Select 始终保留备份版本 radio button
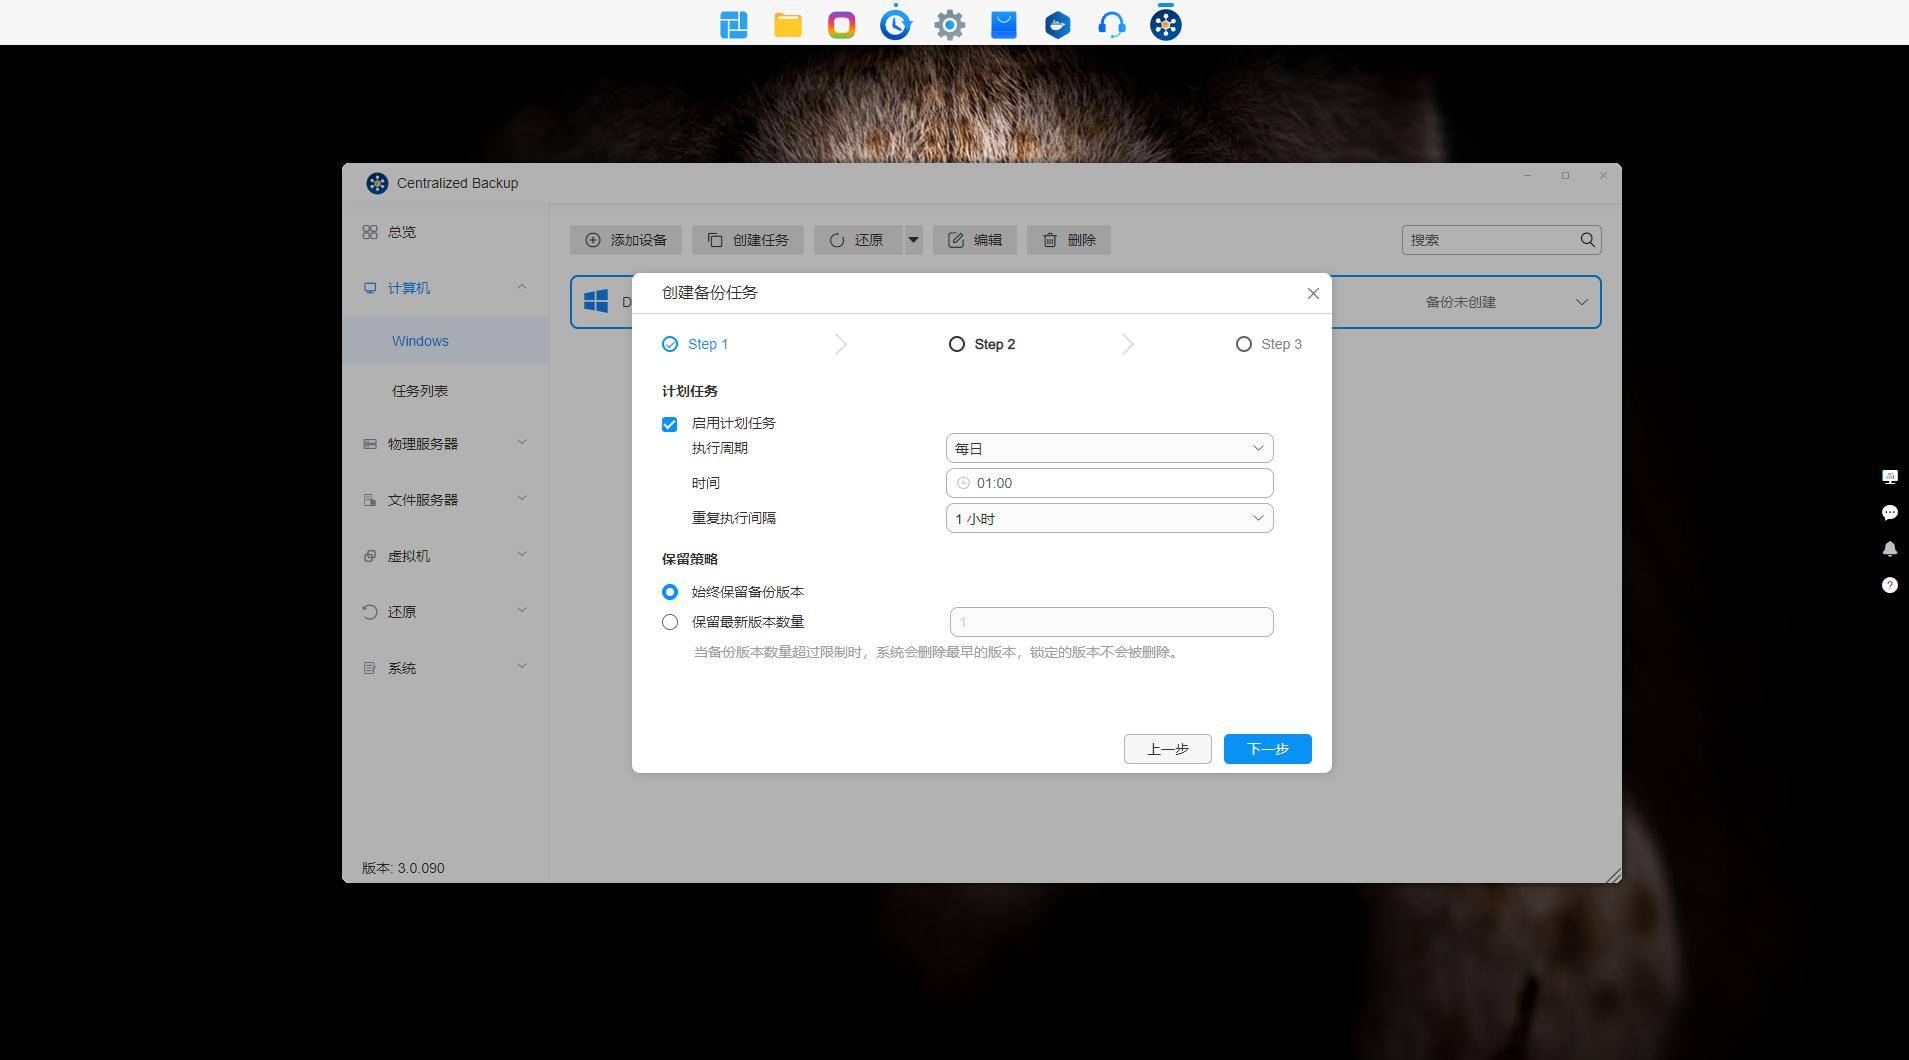The width and height of the screenshot is (1909, 1060). (x=670, y=592)
